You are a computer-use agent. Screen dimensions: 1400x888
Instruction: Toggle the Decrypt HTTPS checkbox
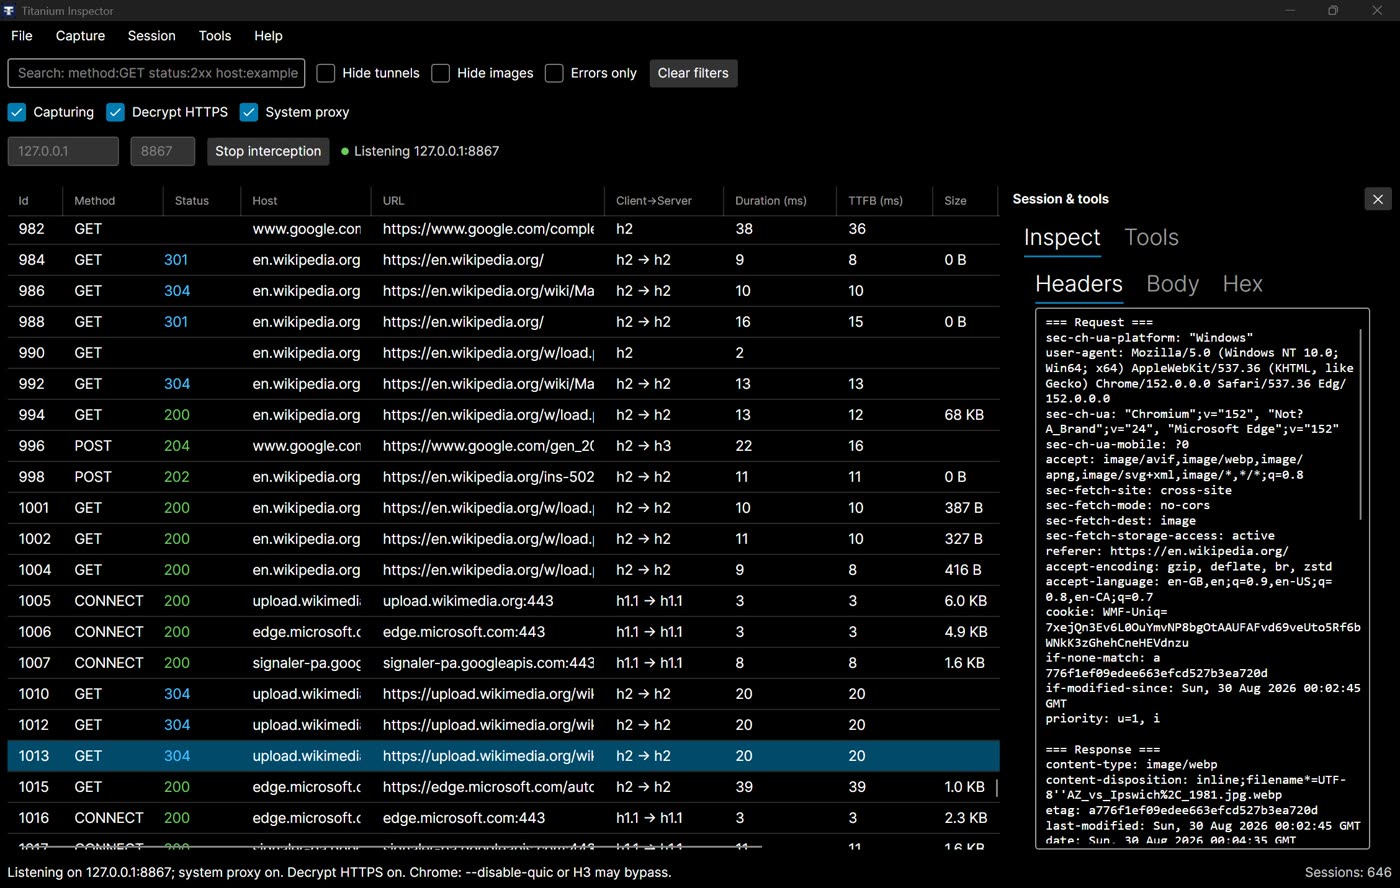115,112
